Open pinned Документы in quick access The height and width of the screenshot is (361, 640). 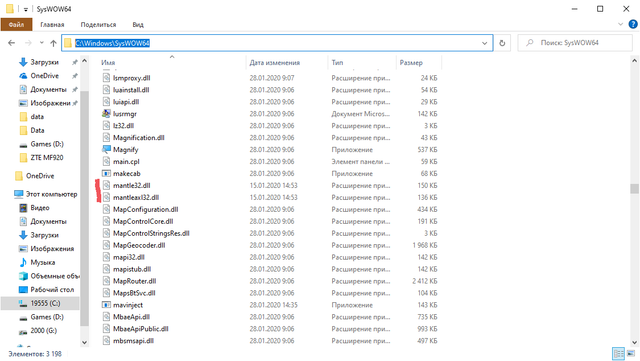click(48, 89)
